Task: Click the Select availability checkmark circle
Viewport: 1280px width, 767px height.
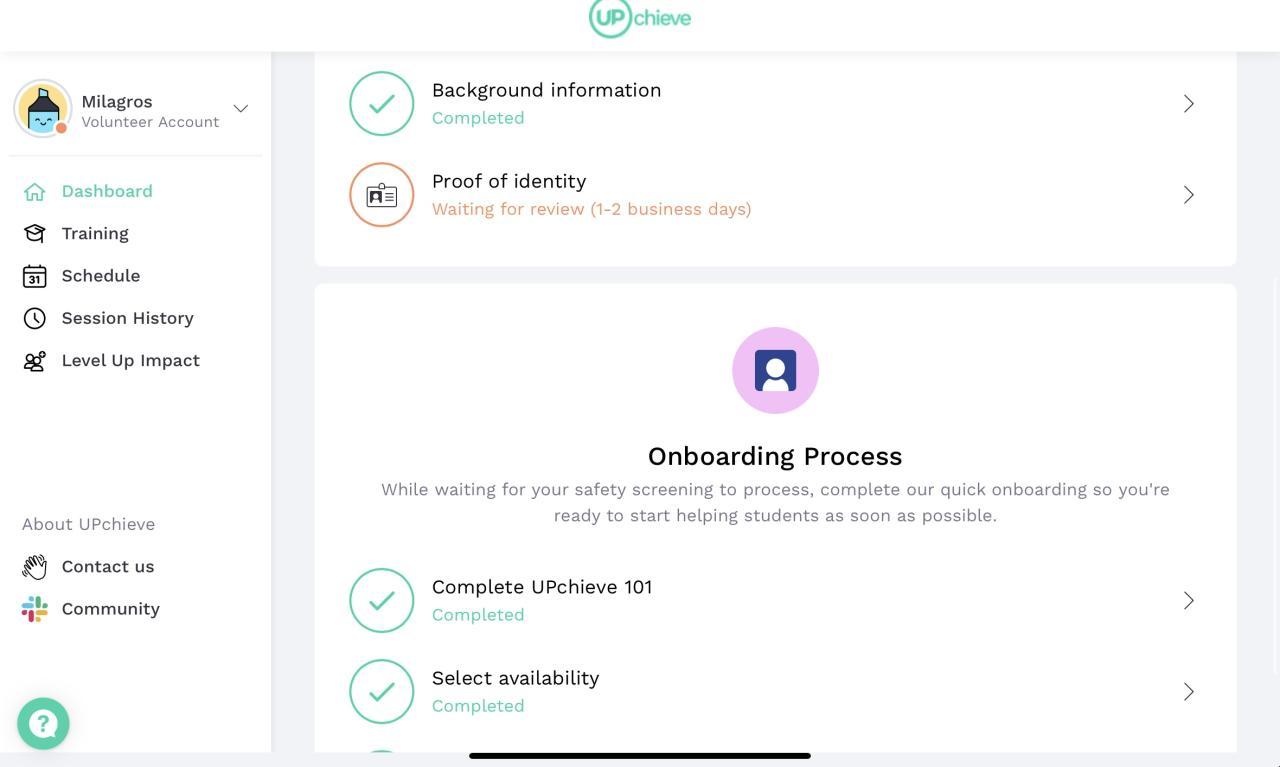Action: coord(381,692)
